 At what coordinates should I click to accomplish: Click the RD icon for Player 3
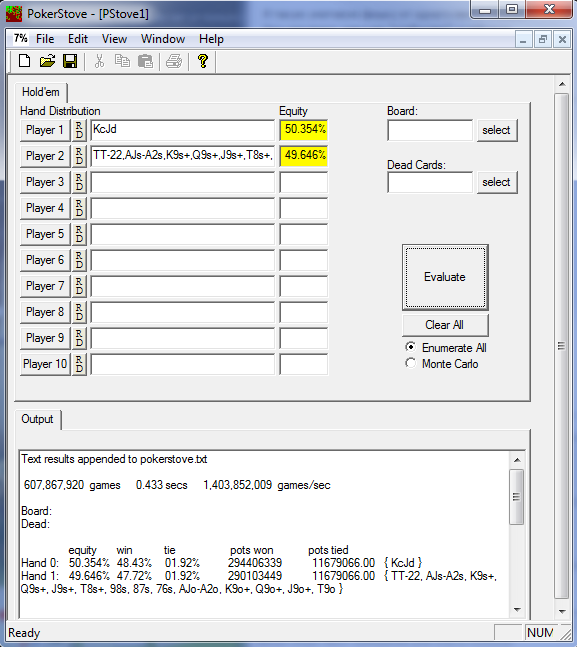coord(79,182)
